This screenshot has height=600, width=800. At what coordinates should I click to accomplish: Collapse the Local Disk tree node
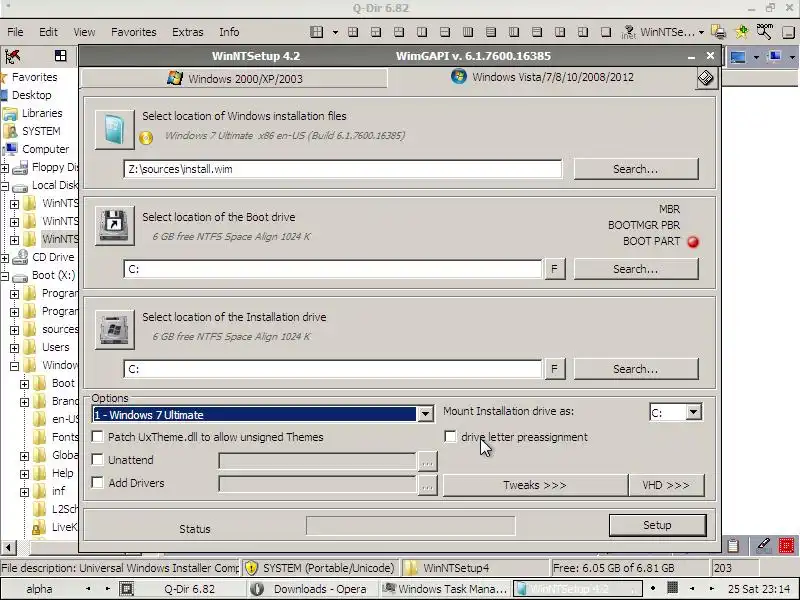[5, 186]
